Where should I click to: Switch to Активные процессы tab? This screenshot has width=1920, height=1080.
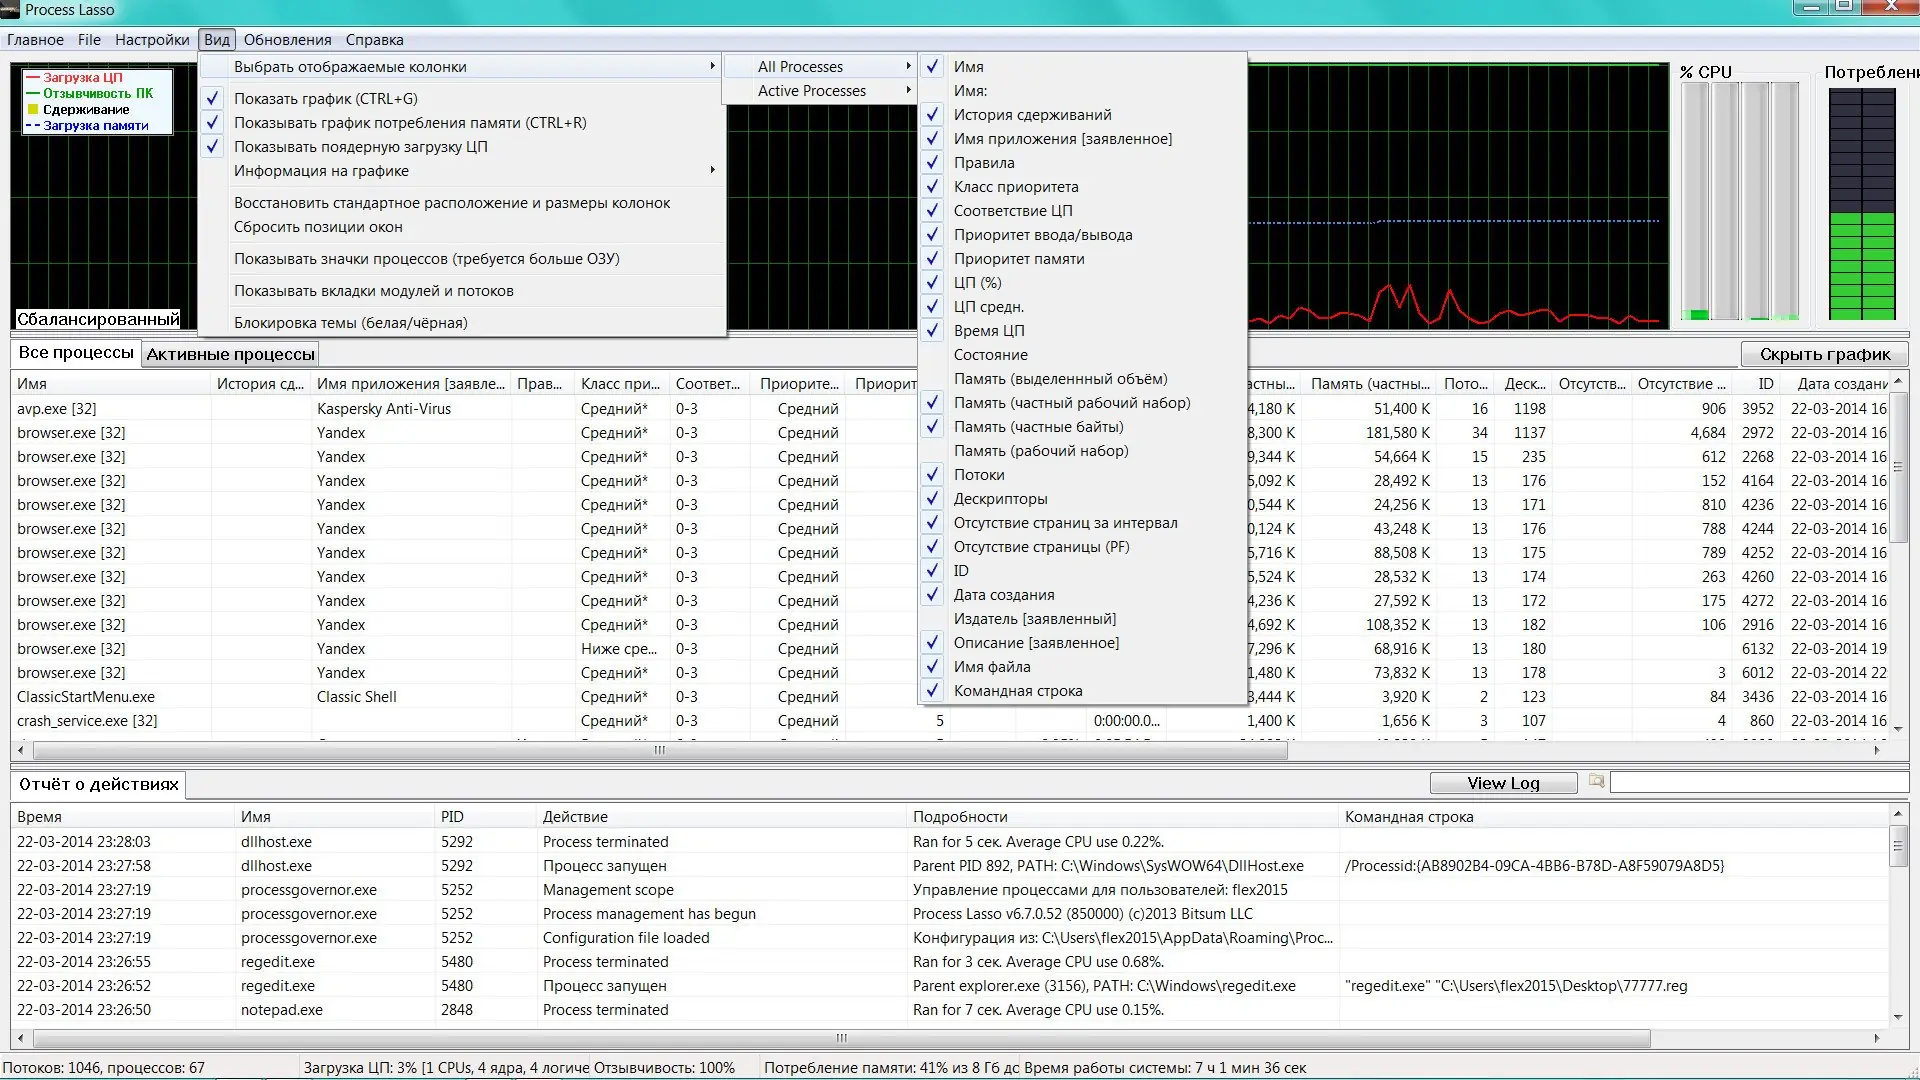[x=230, y=354]
